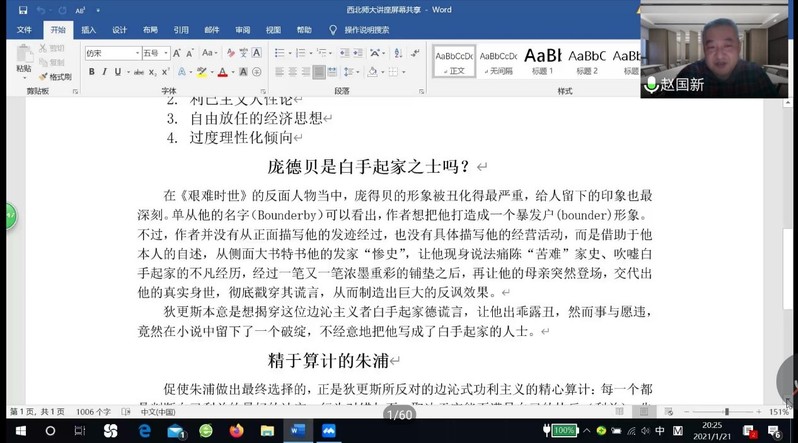This screenshot has width=798, height=443.
Task: Toggle Italic formatting
Action: tap(106, 72)
